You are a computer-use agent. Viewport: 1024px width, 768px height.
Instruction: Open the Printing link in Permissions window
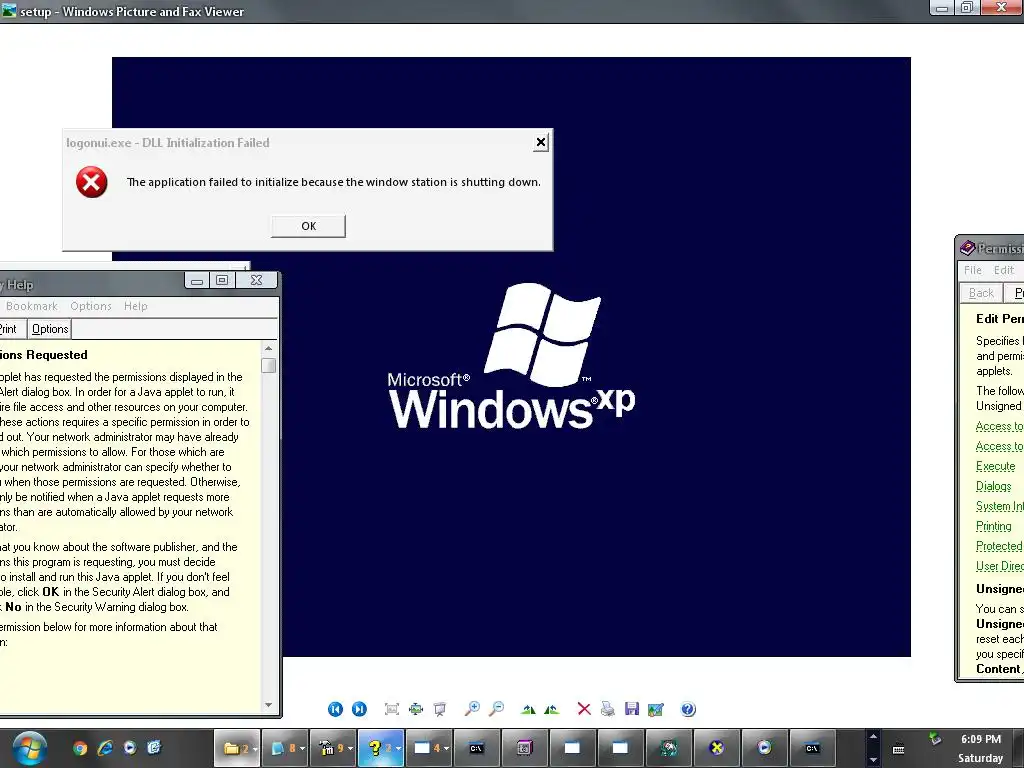pos(993,526)
